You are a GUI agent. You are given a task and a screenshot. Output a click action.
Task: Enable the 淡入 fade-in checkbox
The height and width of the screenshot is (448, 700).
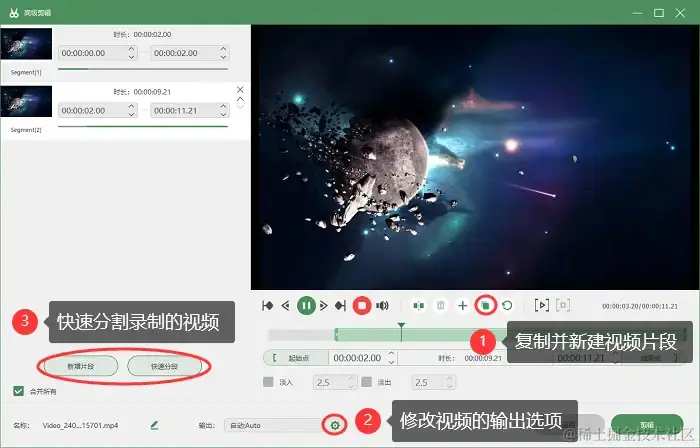pos(268,382)
